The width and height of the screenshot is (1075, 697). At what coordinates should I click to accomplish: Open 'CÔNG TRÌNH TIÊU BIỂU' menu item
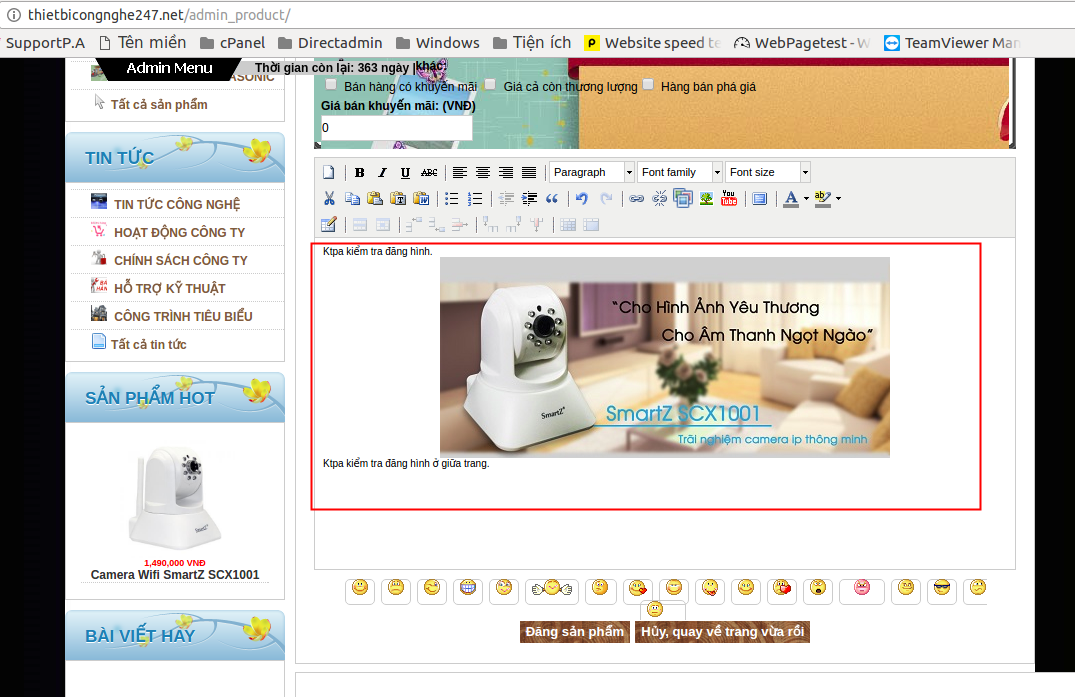183,317
